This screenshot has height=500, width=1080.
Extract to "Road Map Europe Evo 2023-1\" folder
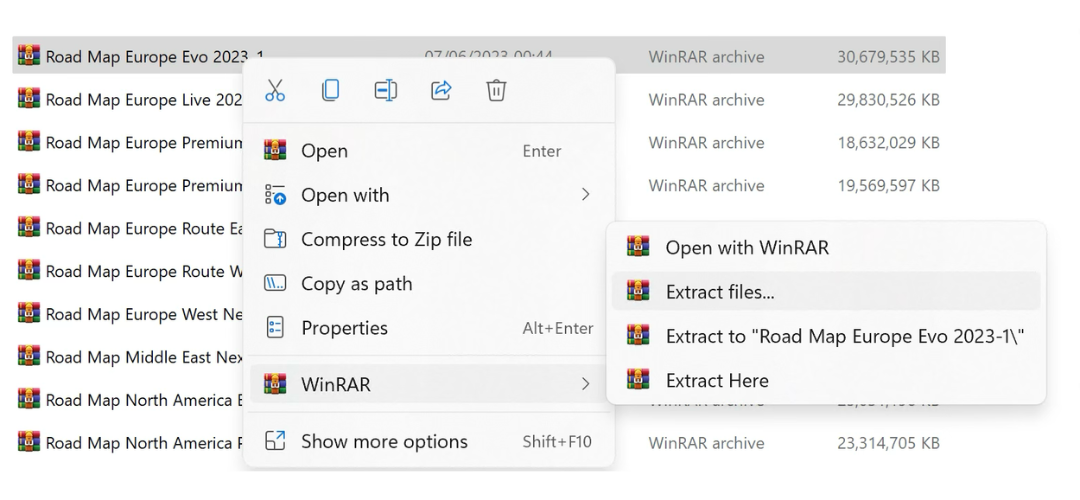pos(845,336)
